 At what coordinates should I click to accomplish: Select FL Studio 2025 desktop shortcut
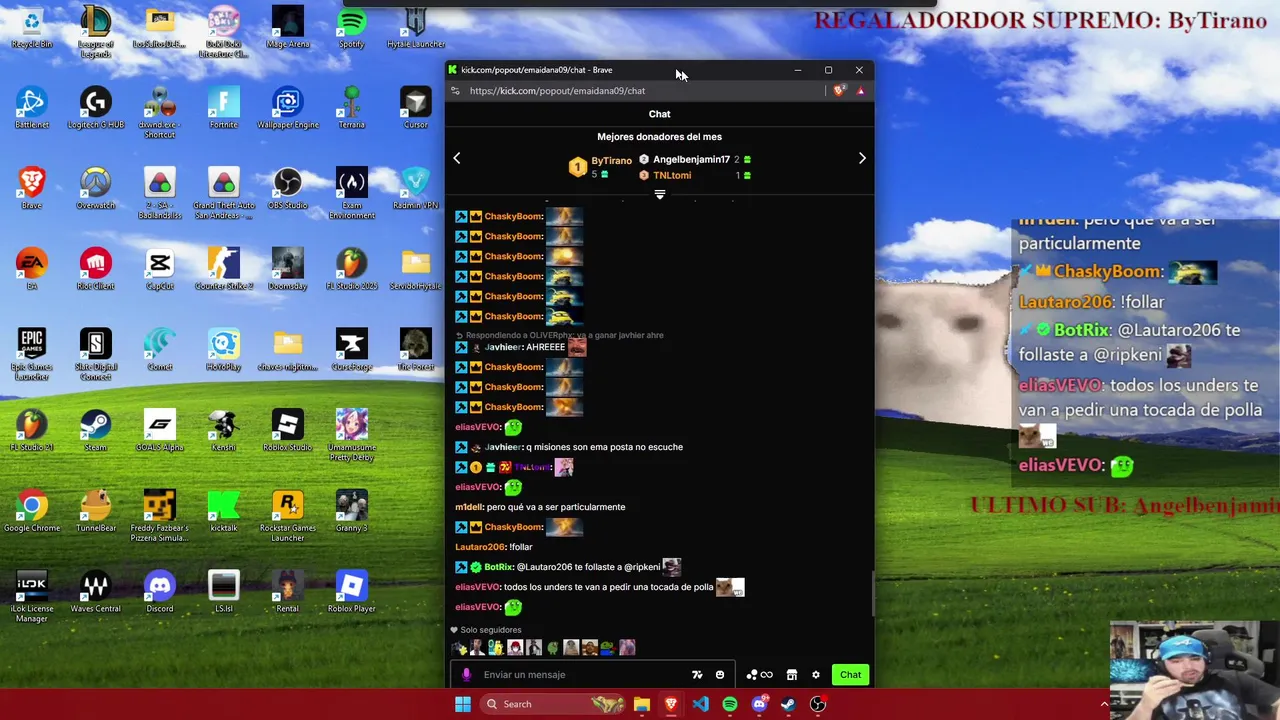click(352, 270)
